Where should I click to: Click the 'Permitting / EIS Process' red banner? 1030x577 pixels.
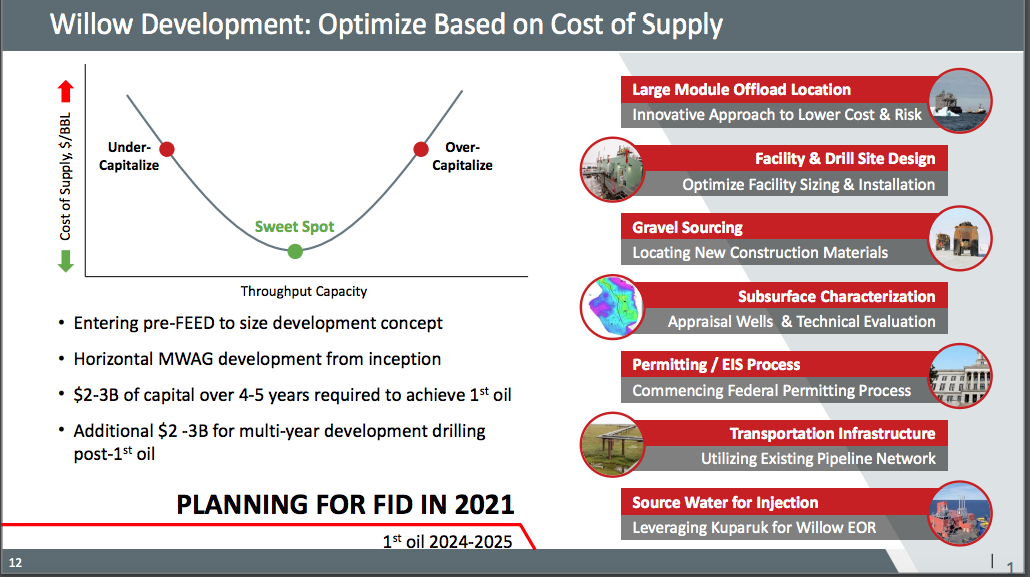pos(777,365)
